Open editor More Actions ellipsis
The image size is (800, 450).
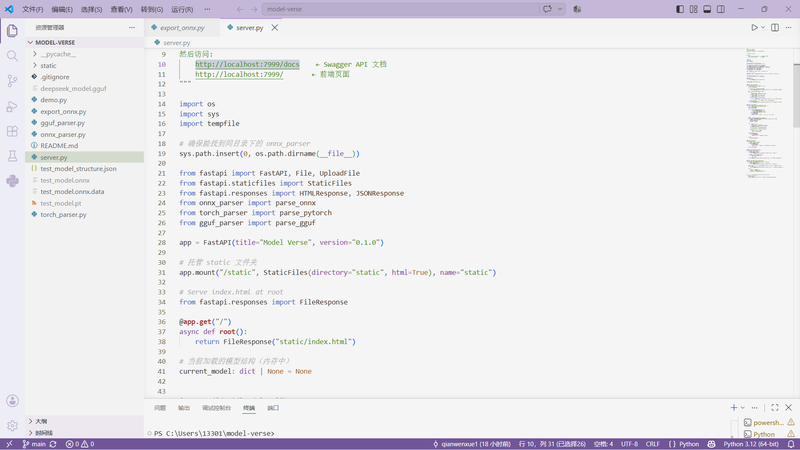788,28
